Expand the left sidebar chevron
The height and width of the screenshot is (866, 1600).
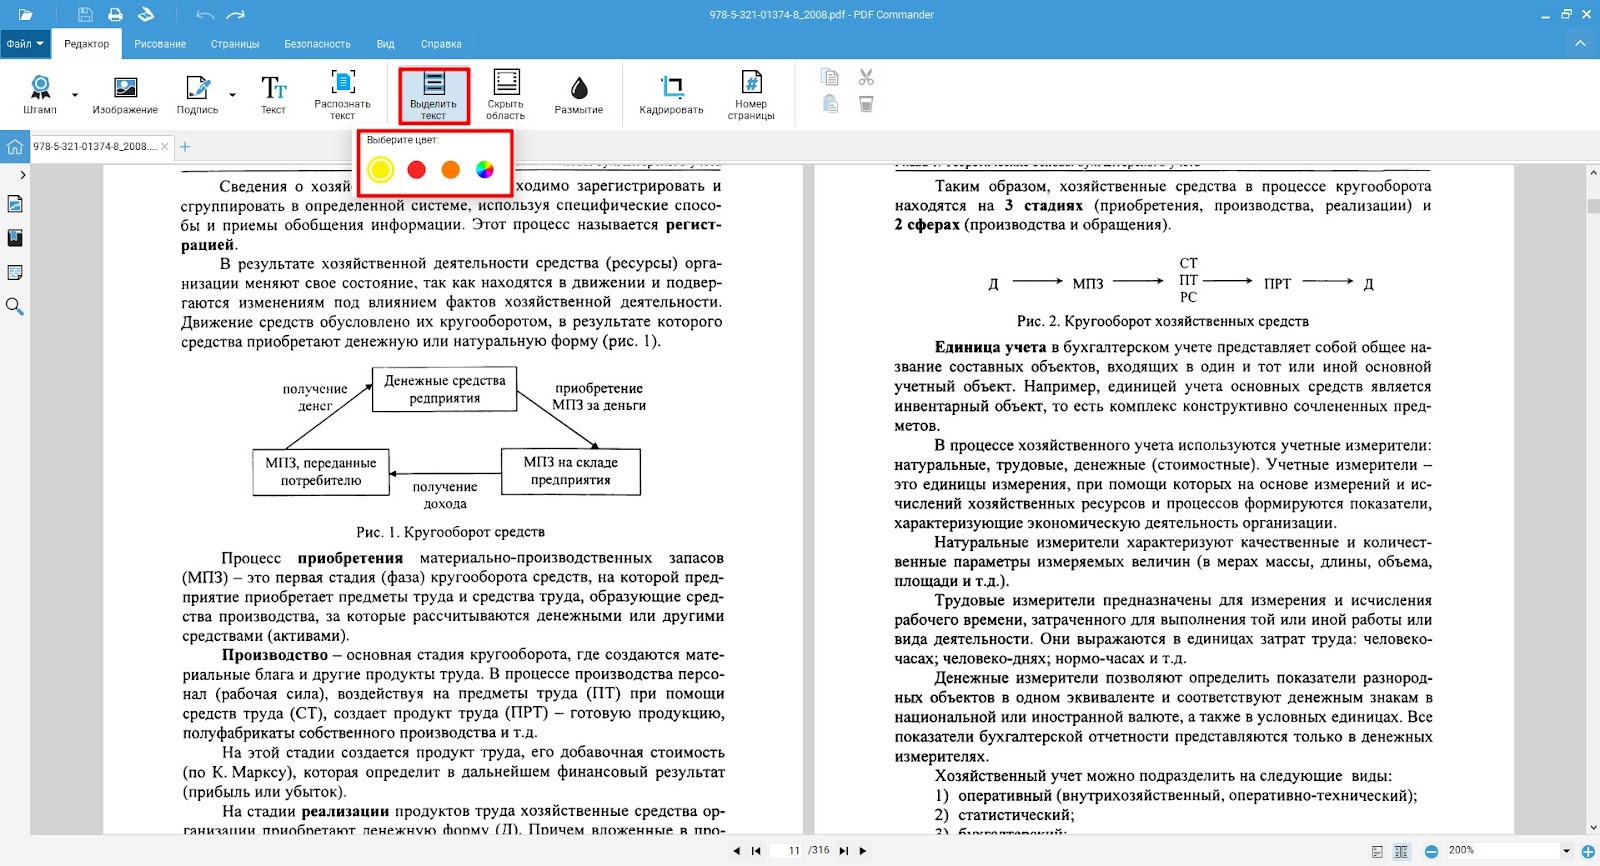coord(22,175)
